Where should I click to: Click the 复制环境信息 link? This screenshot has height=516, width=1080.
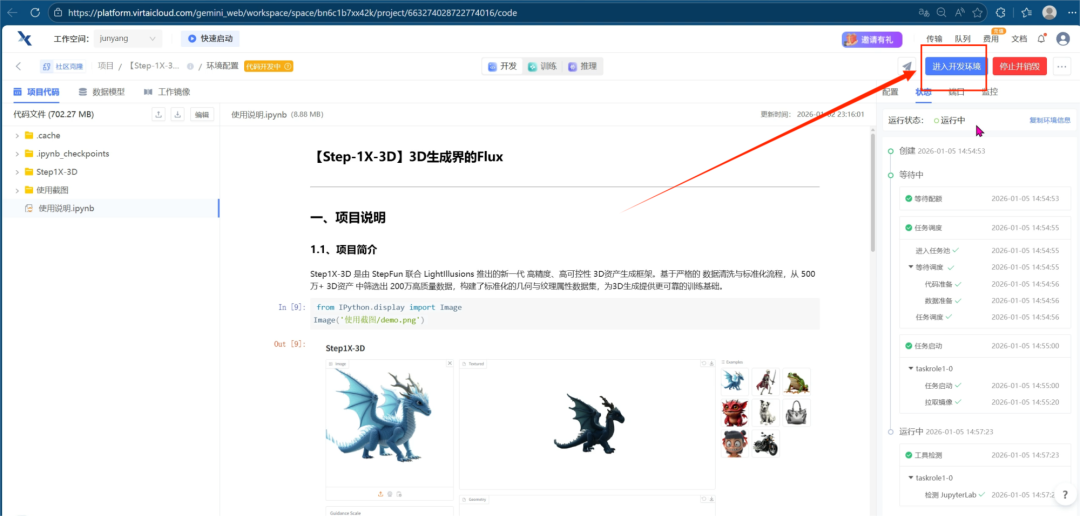coord(1050,120)
